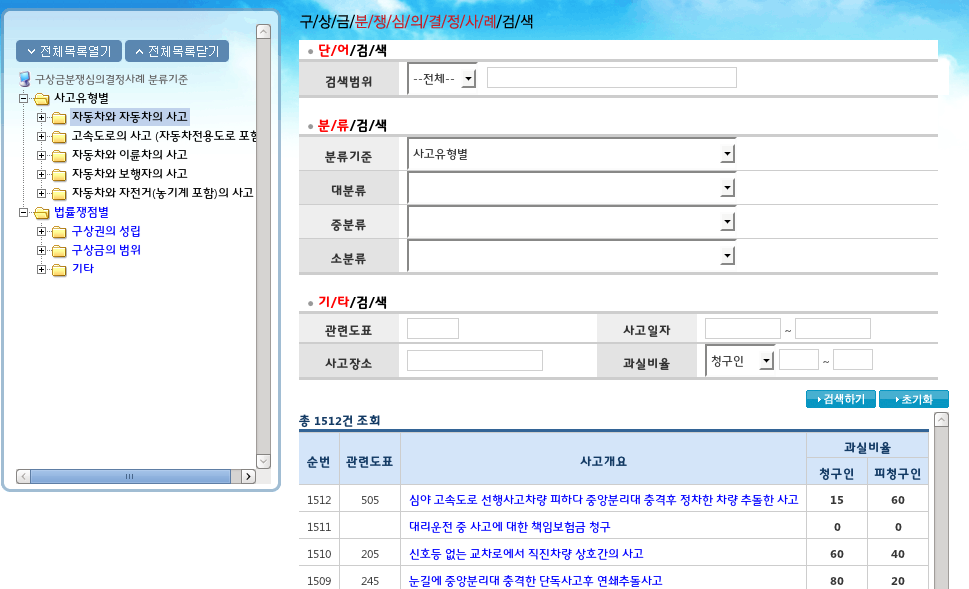Open 과실비율 청구인 dropdown
Screen dimensions: 969x589
[740, 361]
